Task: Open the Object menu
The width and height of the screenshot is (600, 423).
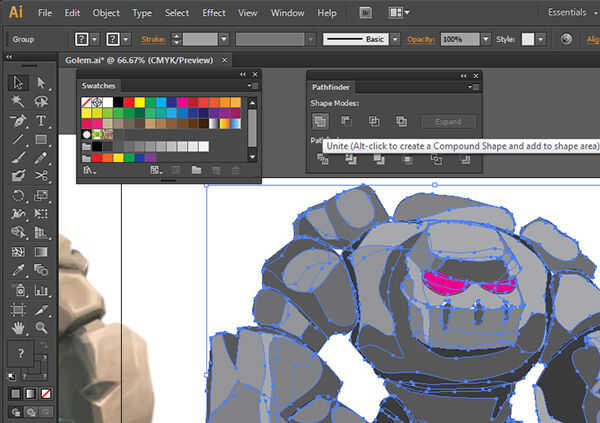Action: (x=106, y=13)
